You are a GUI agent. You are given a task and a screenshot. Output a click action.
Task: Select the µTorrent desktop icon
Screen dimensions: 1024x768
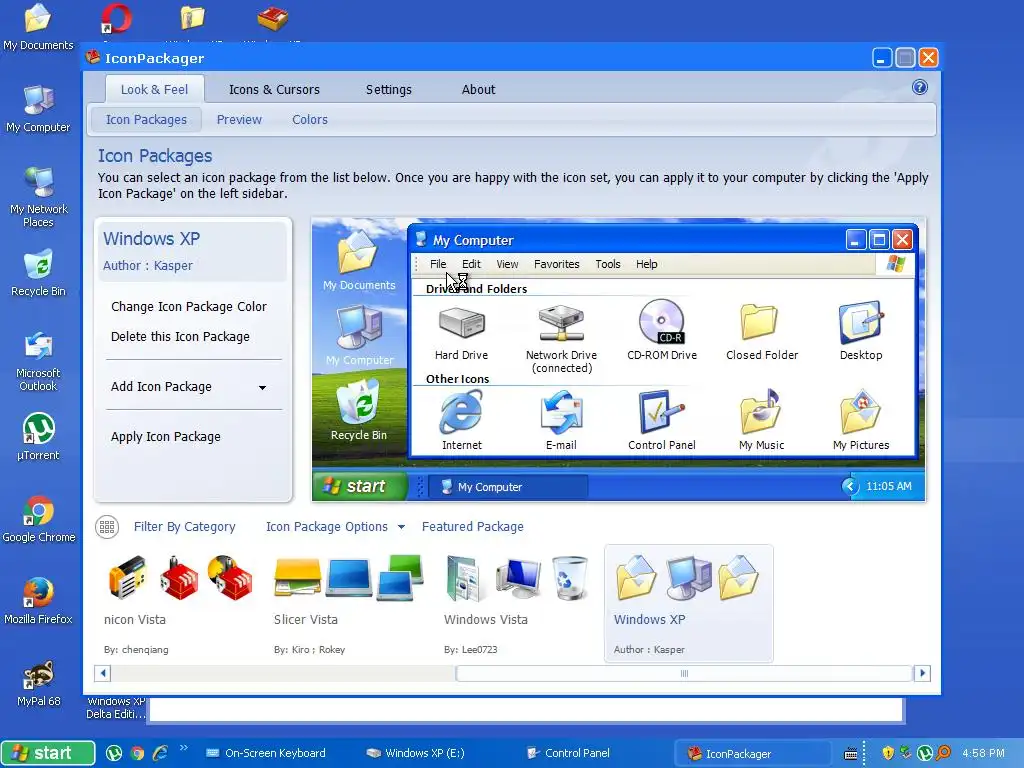pyautogui.click(x=38, y=437)
